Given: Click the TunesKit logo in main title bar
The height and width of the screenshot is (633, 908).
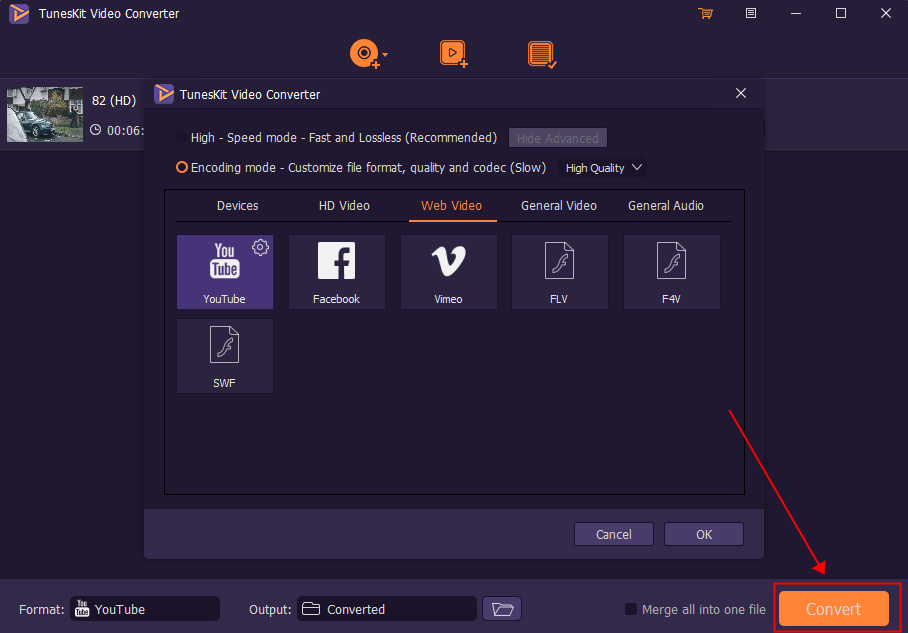Looking at the screenshot, I should click(19, 13).
